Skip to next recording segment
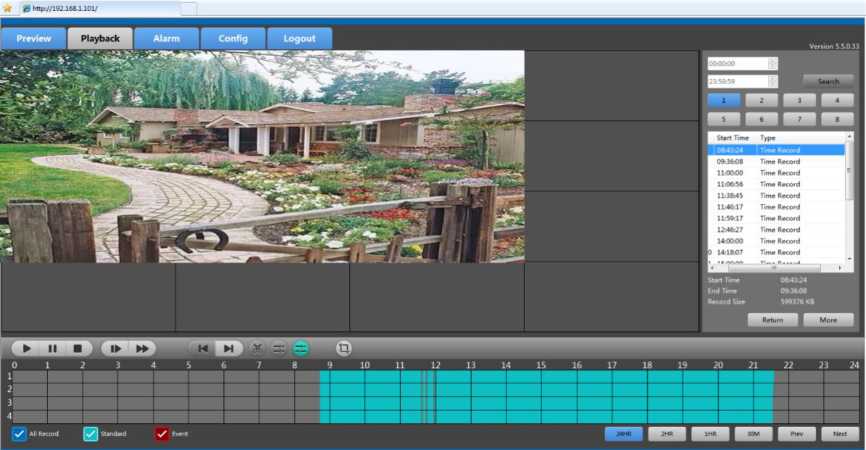This screenshot has height=450, width=866. (x=229, y=349)
